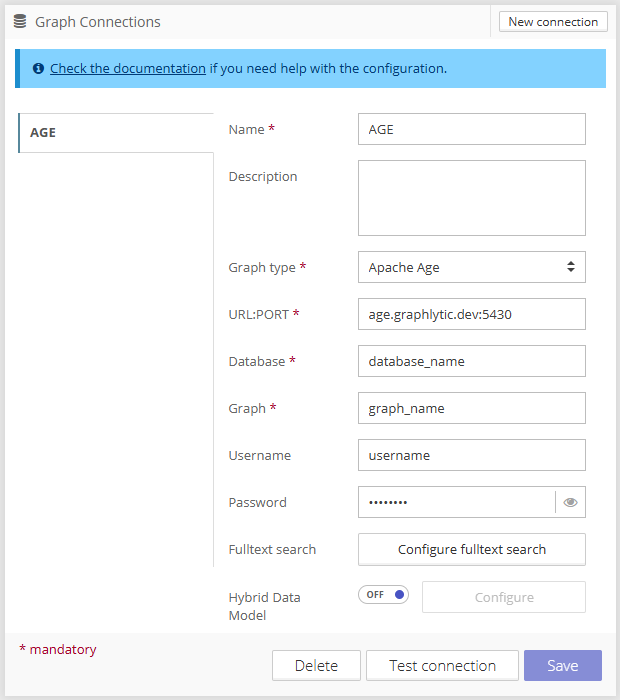
Task: Click the URL:PORT input field
Action: [471, 314]
